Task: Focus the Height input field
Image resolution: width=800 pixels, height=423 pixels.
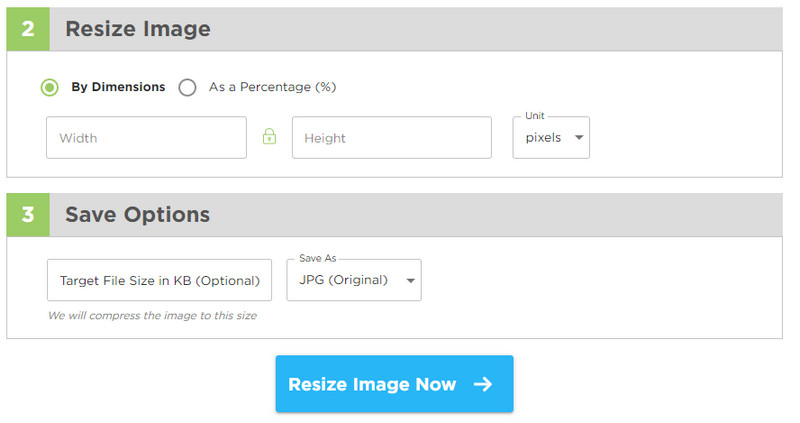Action: click(x=392, y=137)
